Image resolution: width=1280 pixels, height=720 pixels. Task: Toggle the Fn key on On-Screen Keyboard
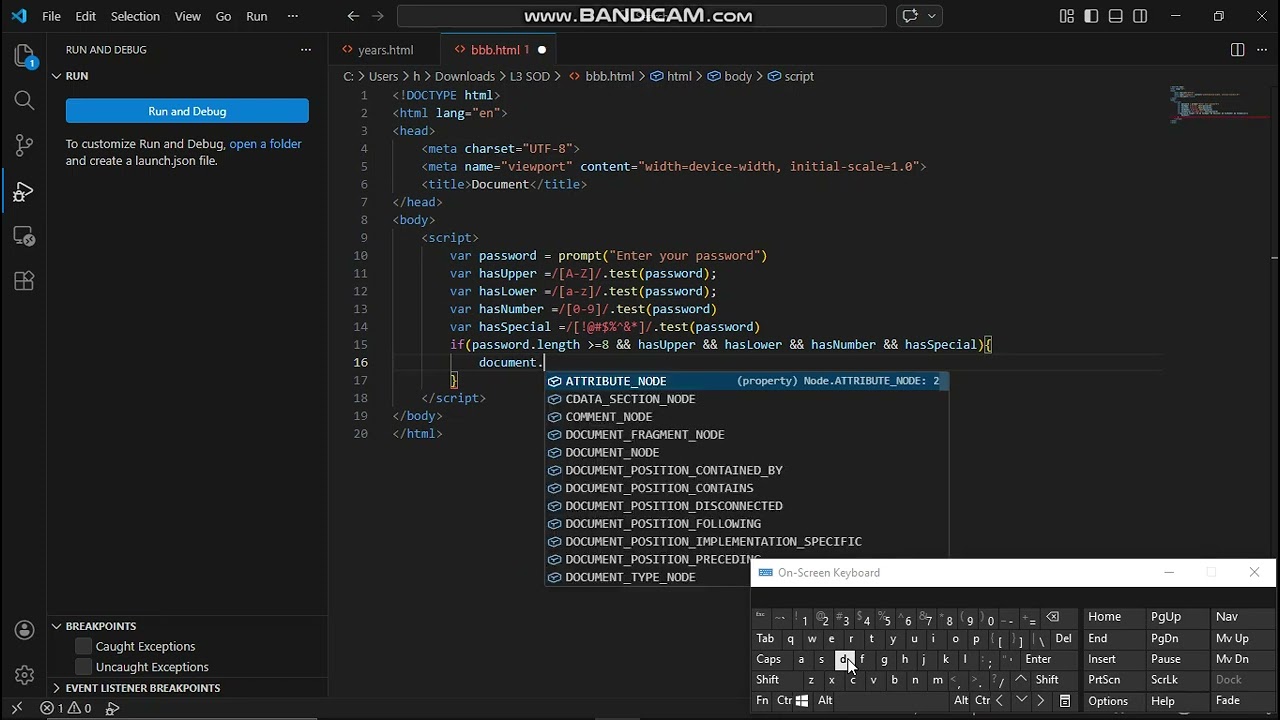point(763,701)
